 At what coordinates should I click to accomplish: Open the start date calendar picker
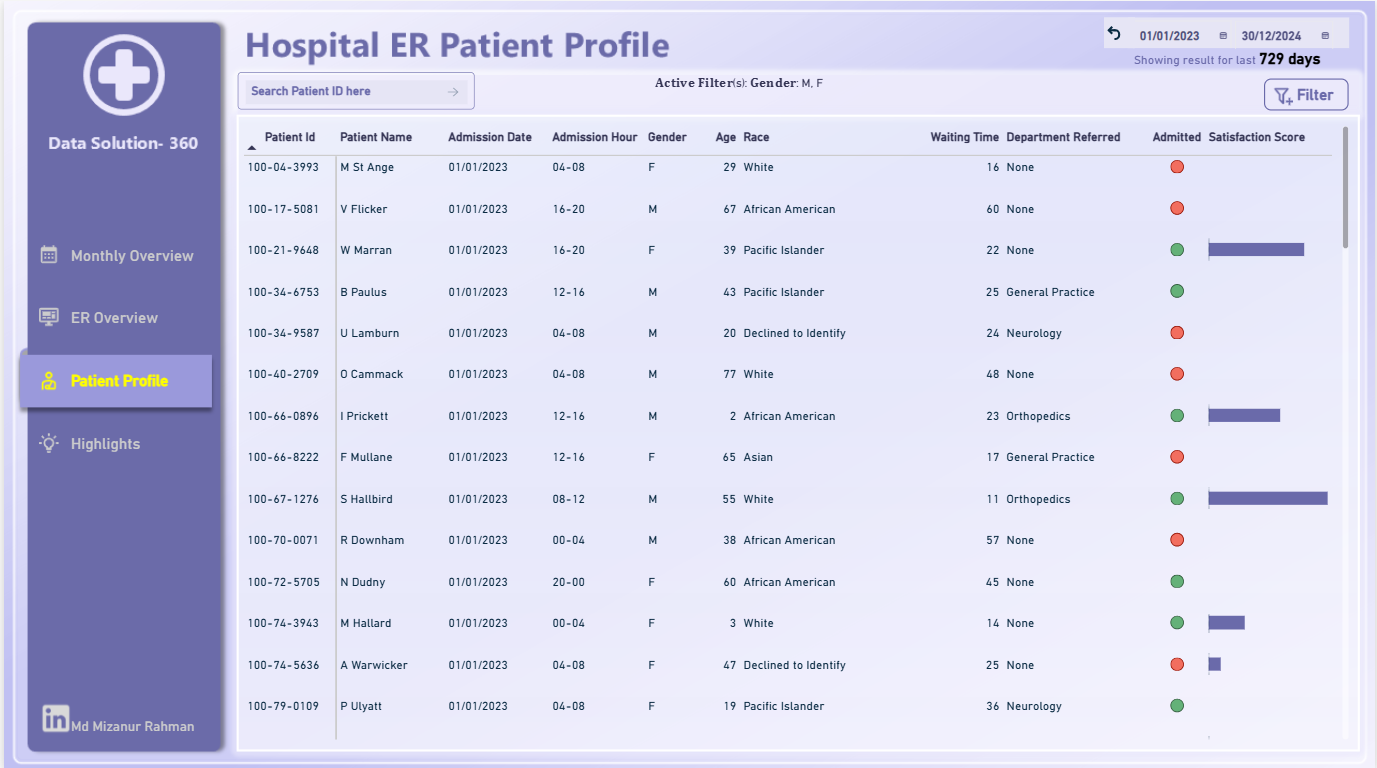click(1223, 36)
